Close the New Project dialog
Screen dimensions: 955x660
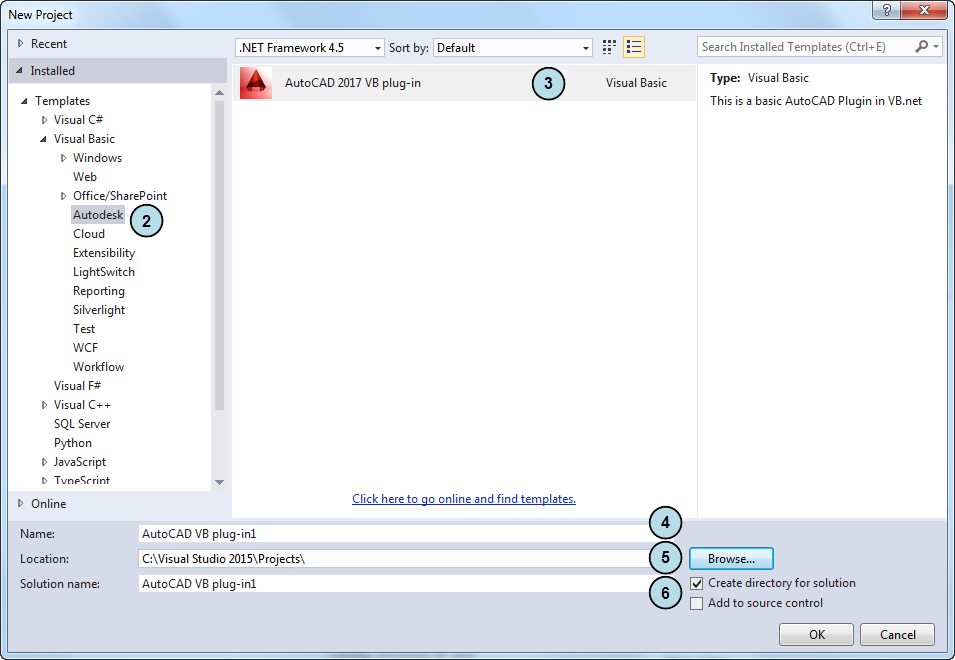(x=924, y=10)
